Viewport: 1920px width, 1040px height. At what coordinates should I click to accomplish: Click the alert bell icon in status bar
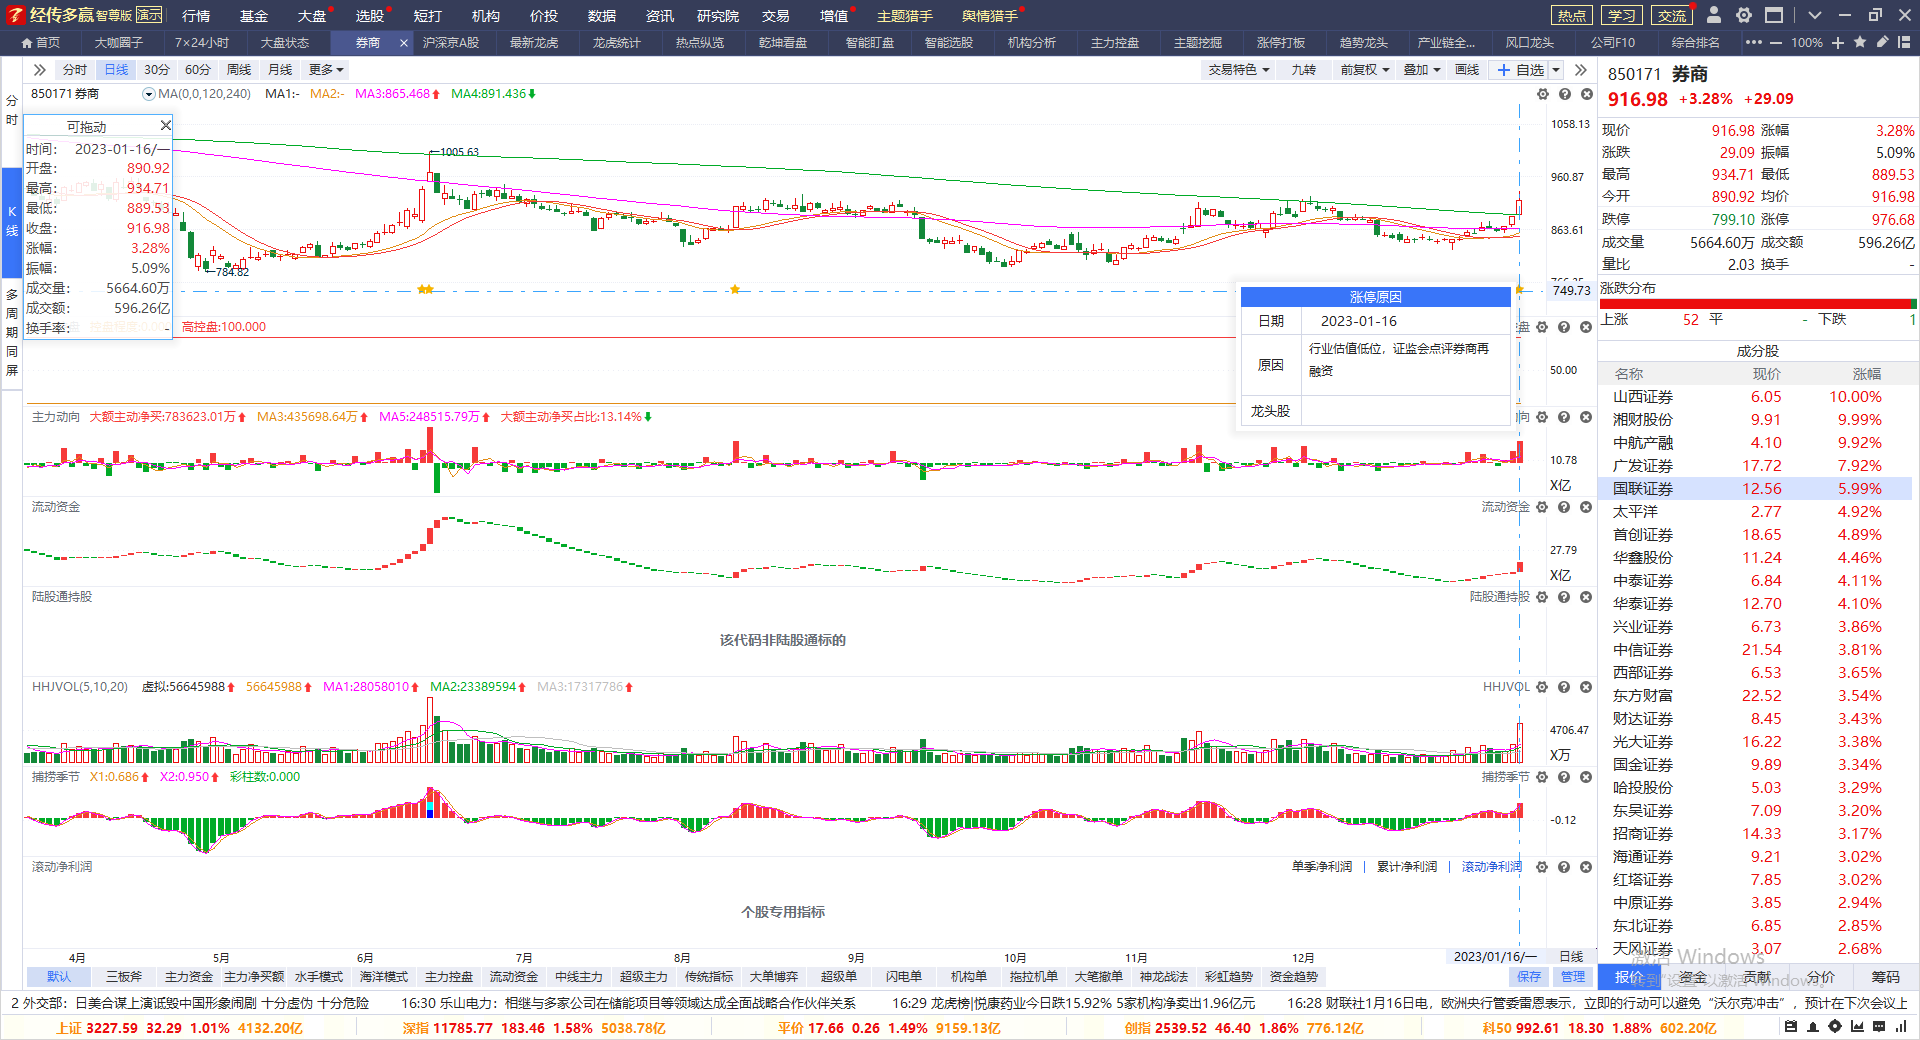click(1813, 1027)
